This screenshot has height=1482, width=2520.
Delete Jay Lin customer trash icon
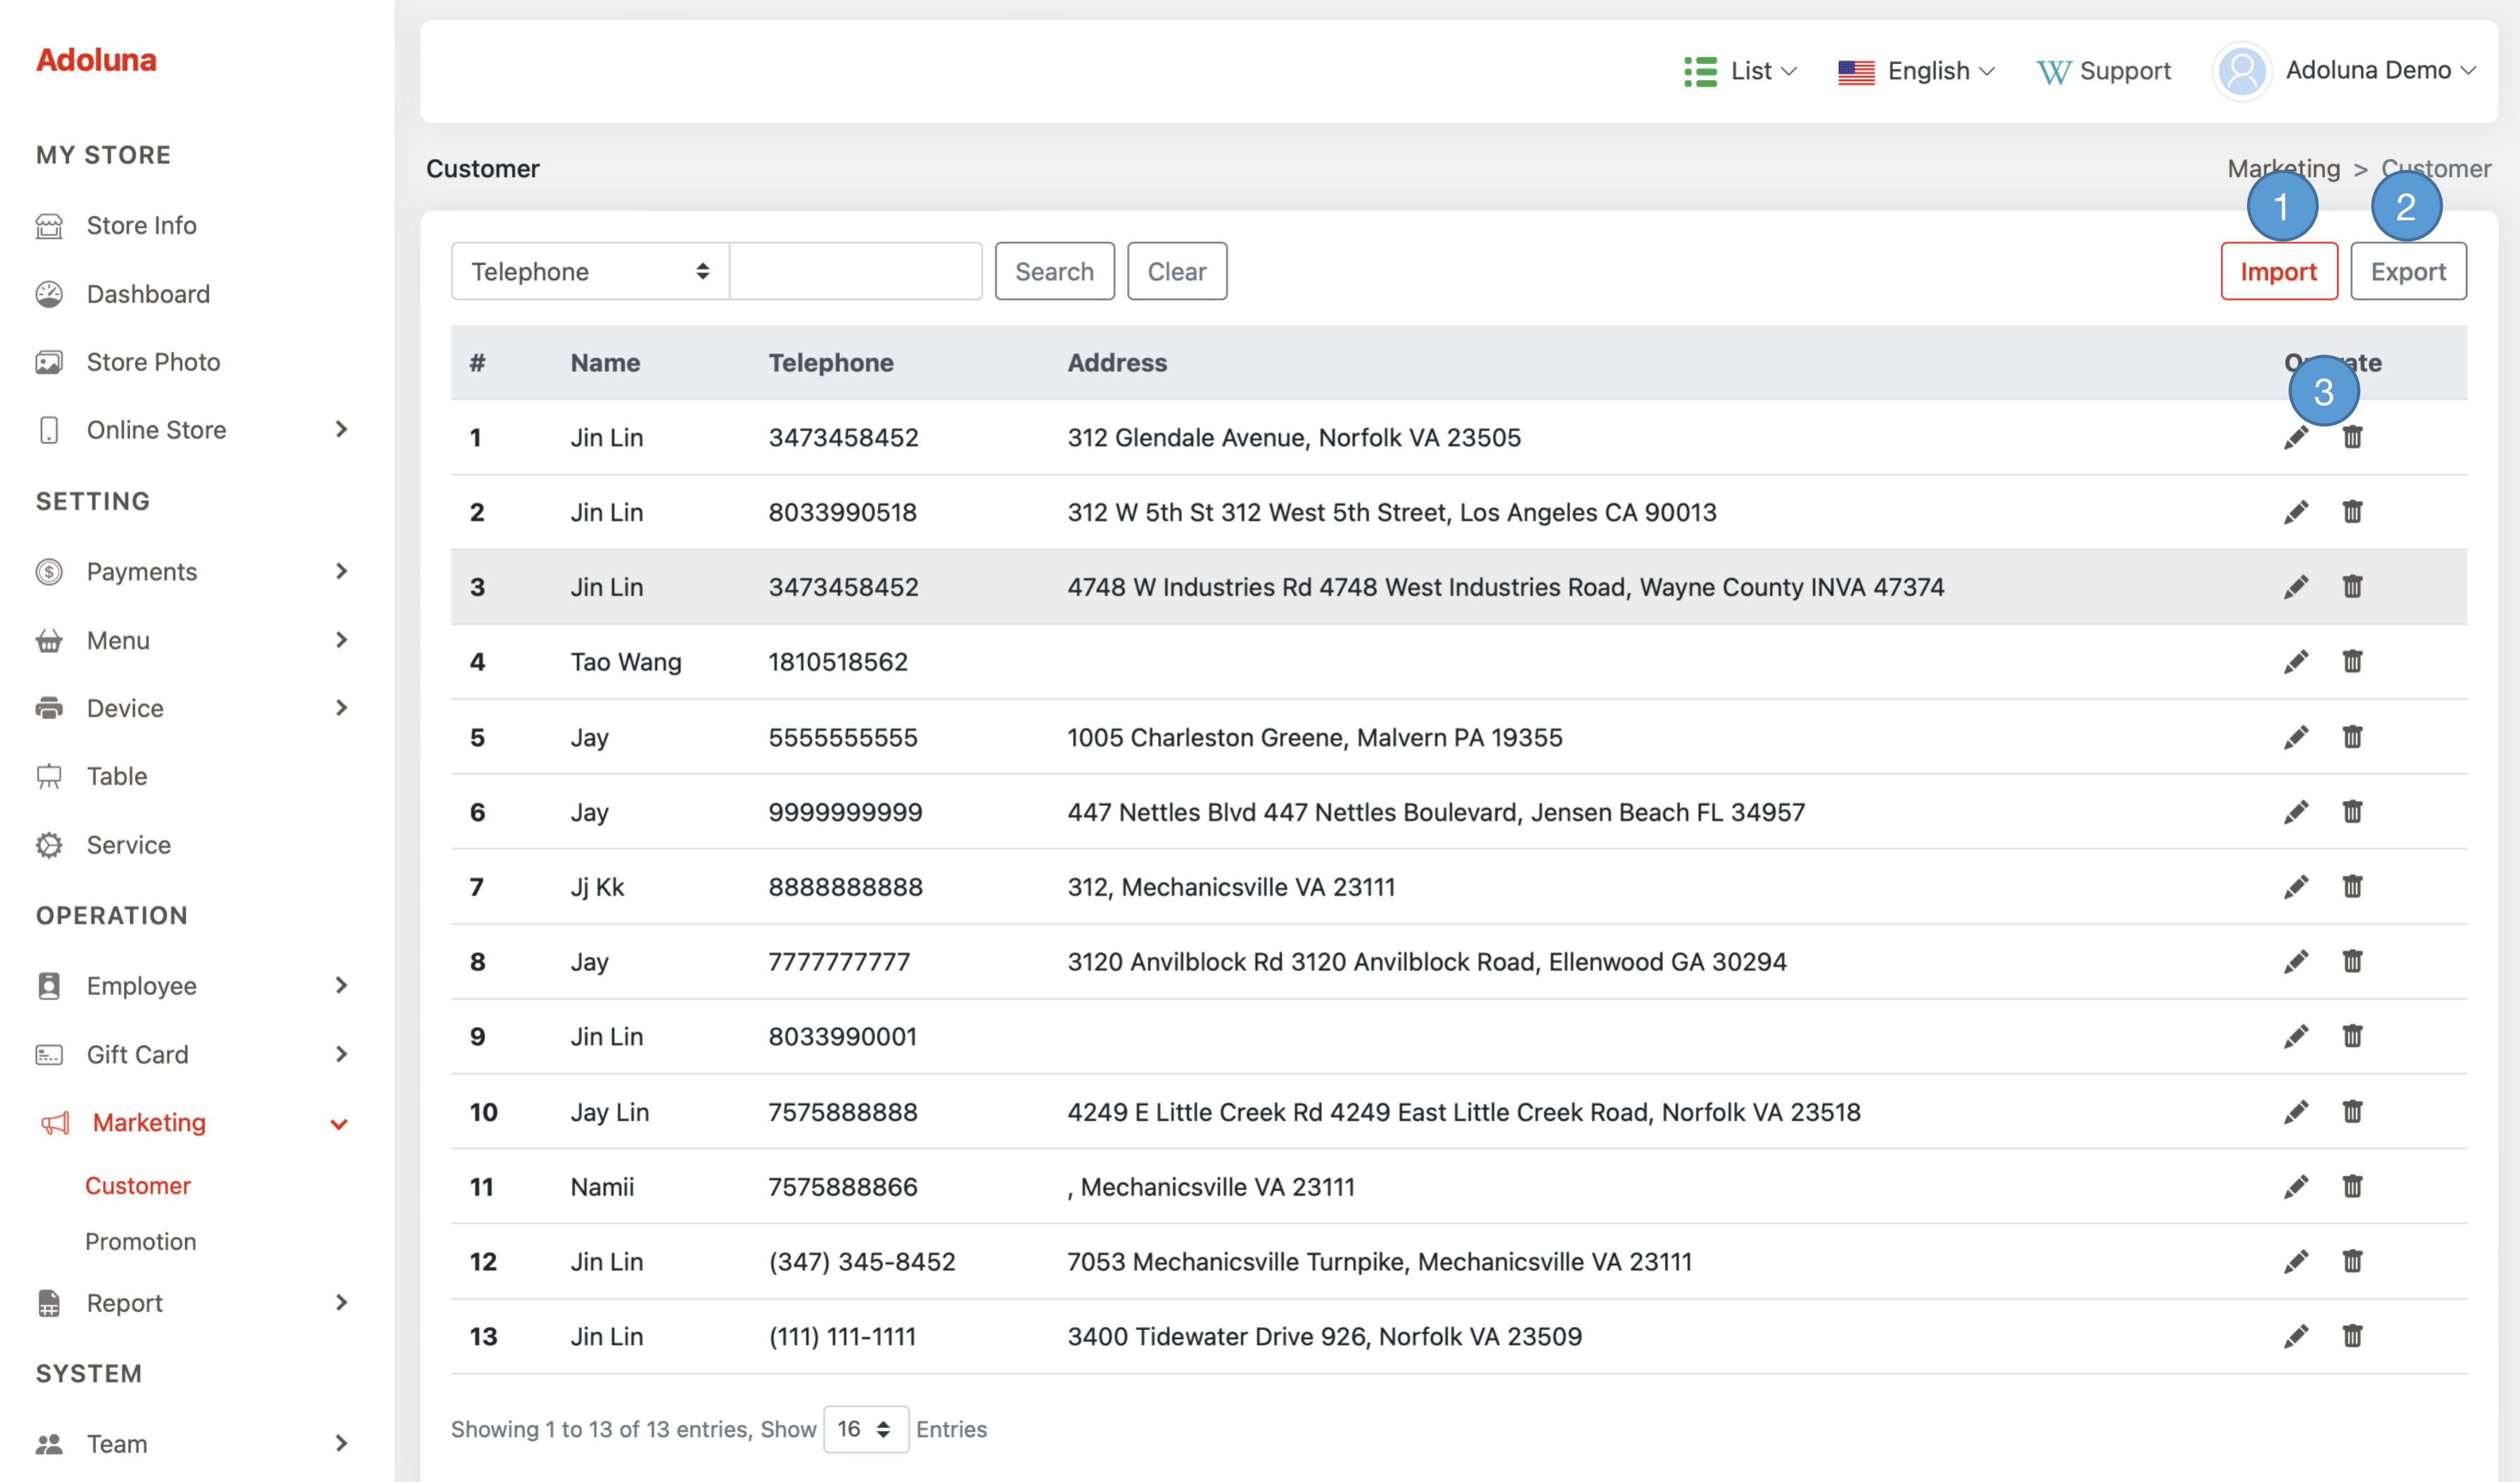(2352, 1112)
